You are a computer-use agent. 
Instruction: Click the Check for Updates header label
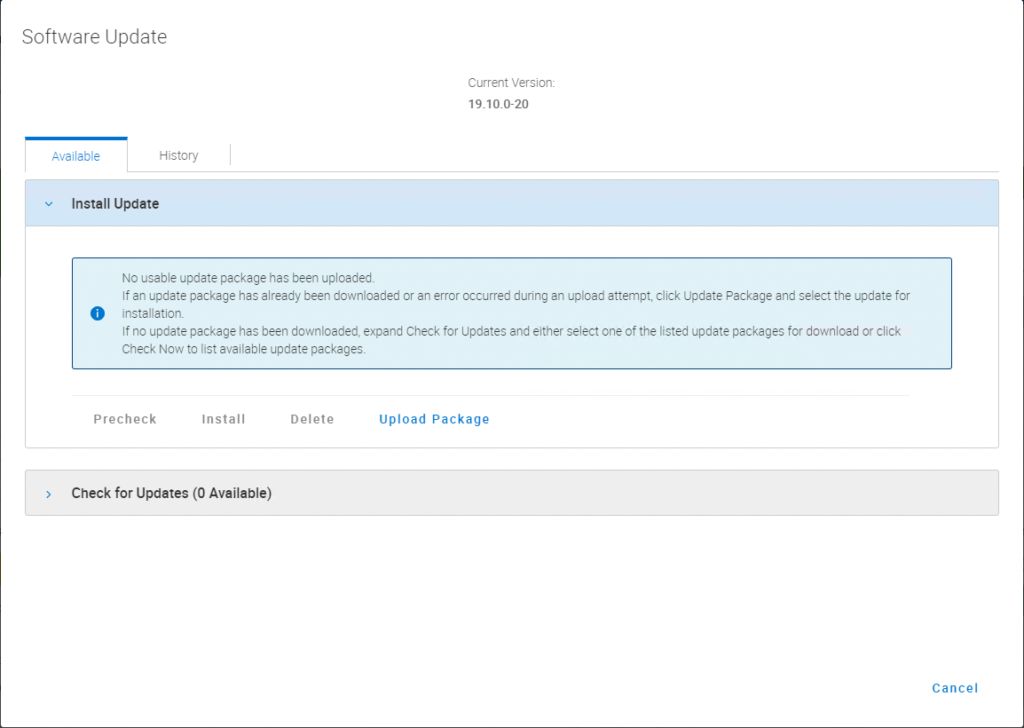coord(170,492)
